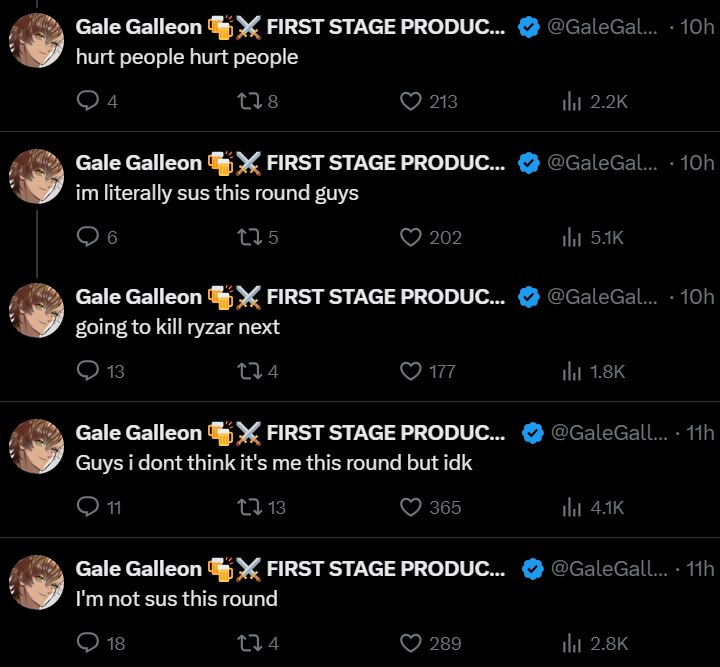
Task: View analytics of 'I'm not sus' tweet
Action: tap(572, 643)
